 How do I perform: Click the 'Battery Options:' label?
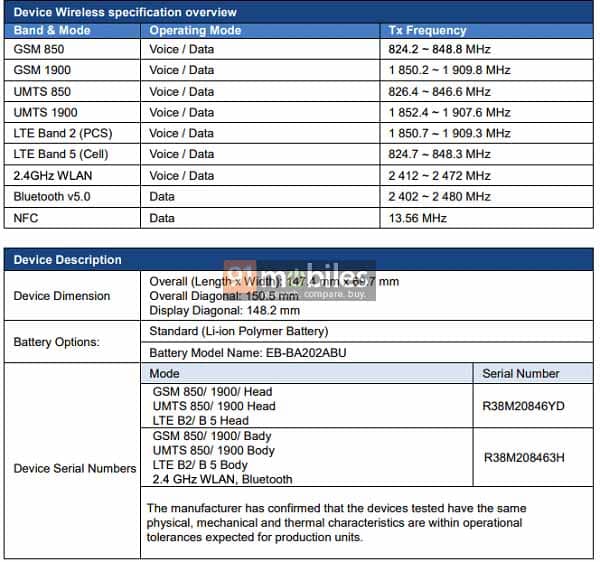pos(56,342)
